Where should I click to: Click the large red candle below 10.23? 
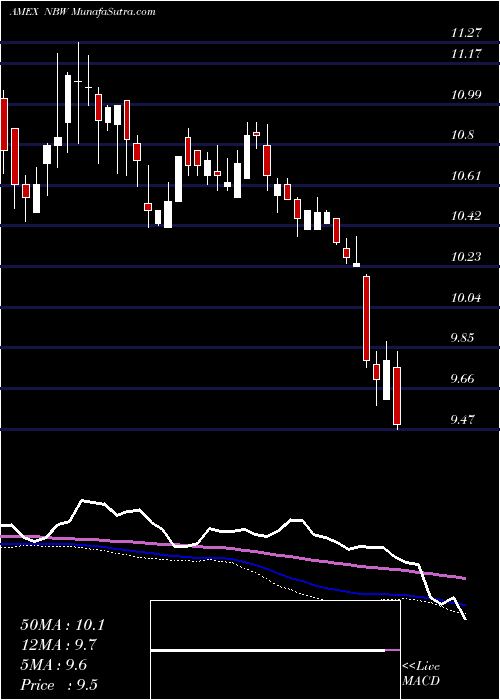(366, 318)
